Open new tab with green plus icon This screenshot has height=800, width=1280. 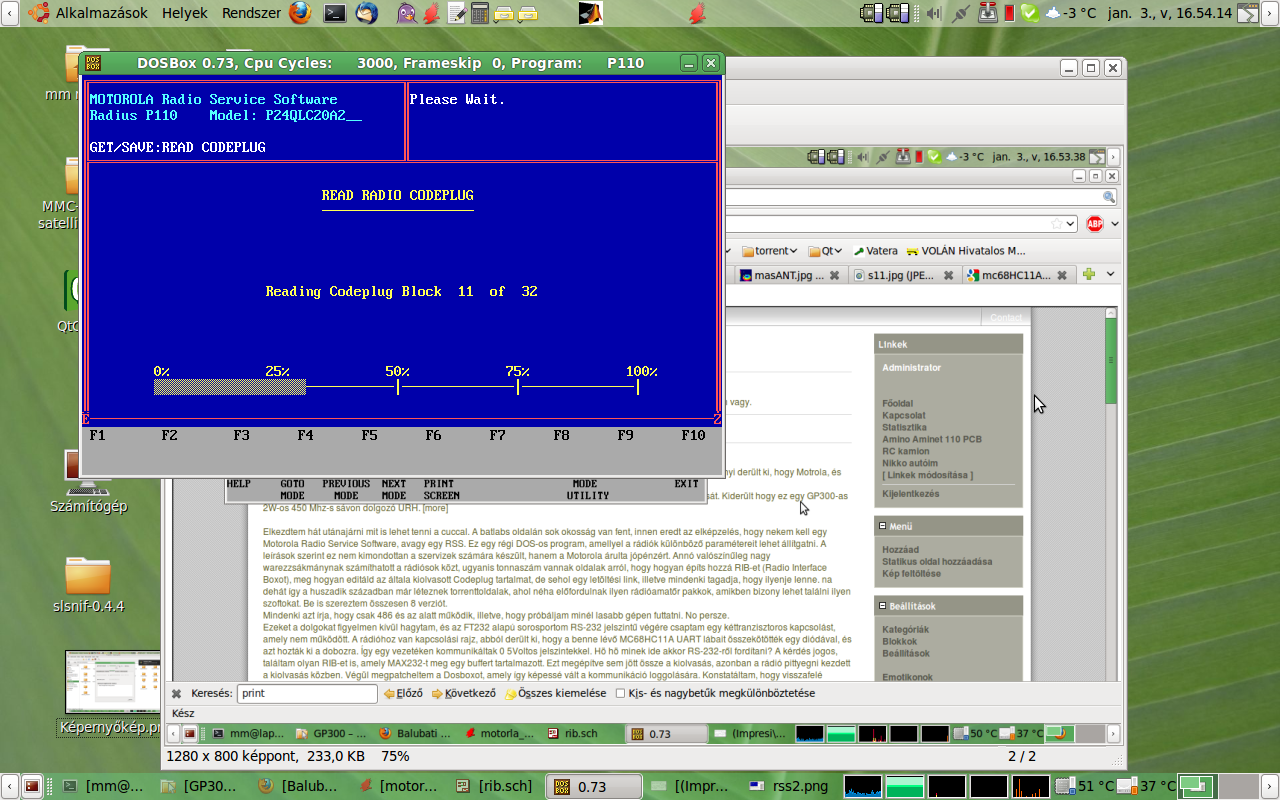coord(1089,274)
